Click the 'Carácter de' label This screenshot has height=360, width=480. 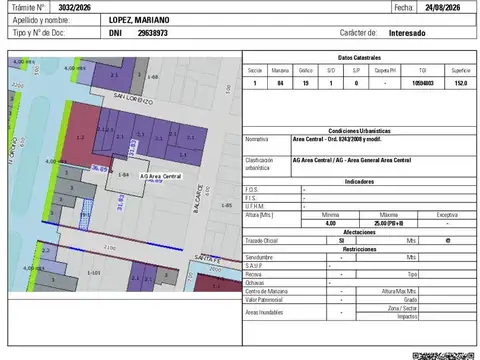point(358,33)
